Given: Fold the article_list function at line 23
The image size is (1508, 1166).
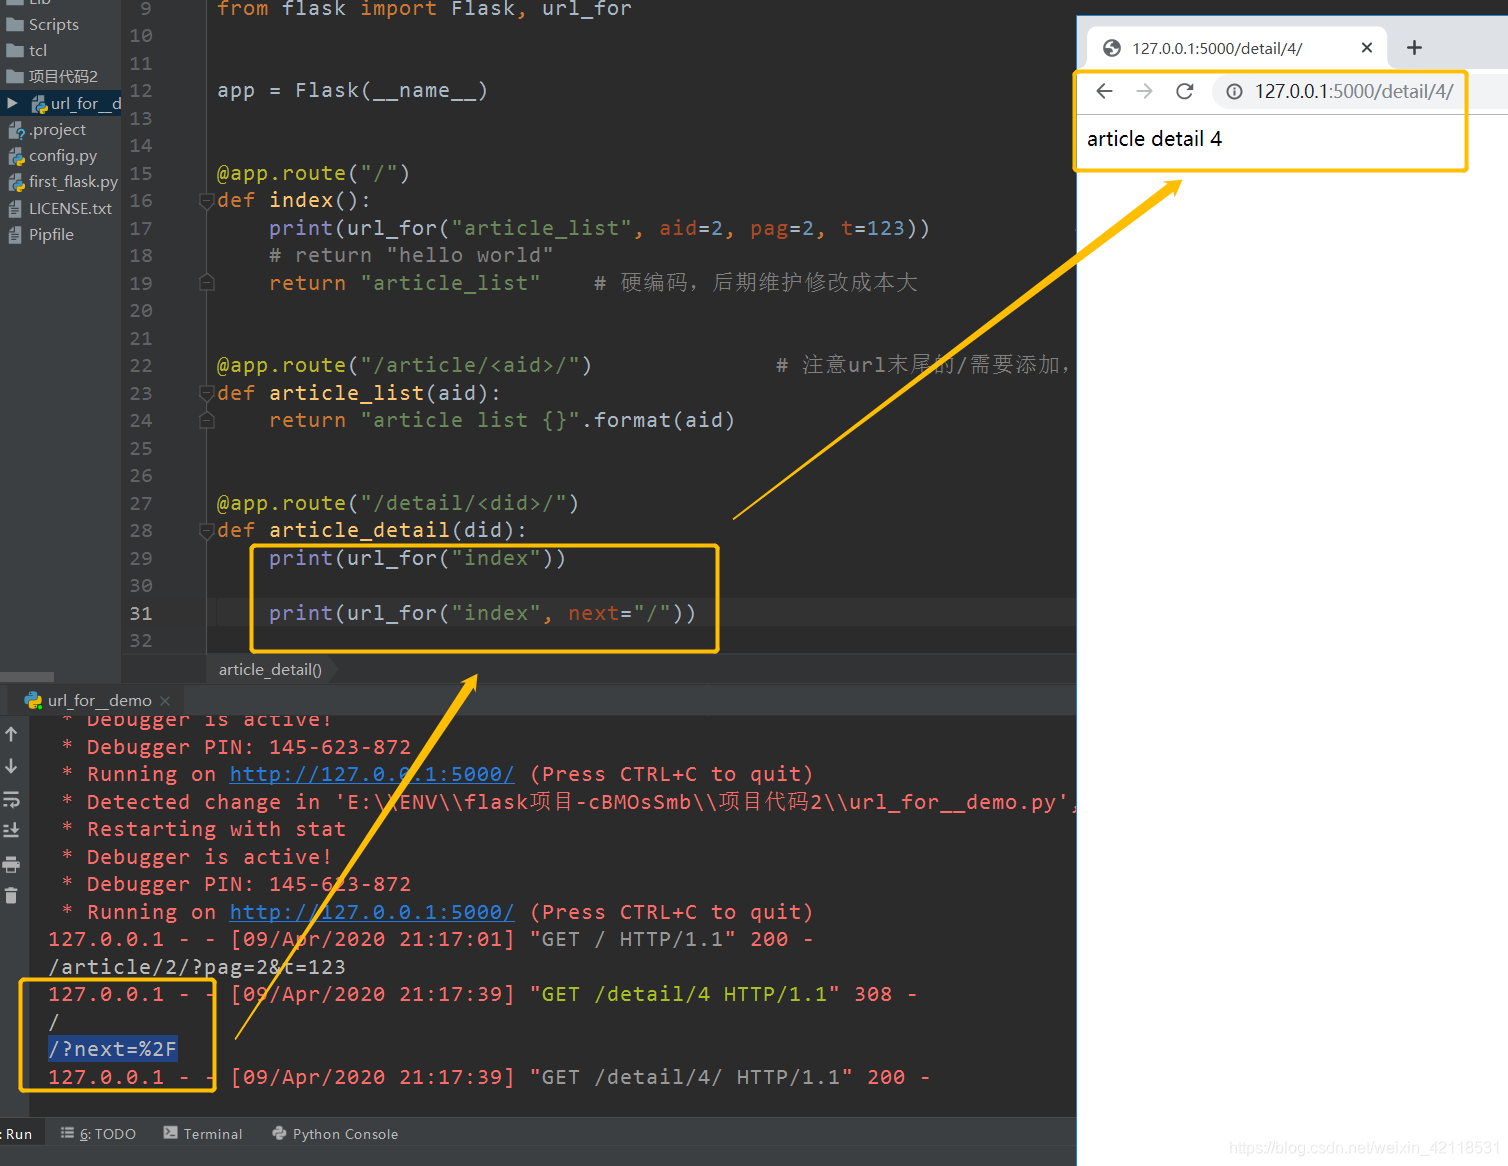Looking at the screenshot, I should pyautogui.click(x=207, y=393).
